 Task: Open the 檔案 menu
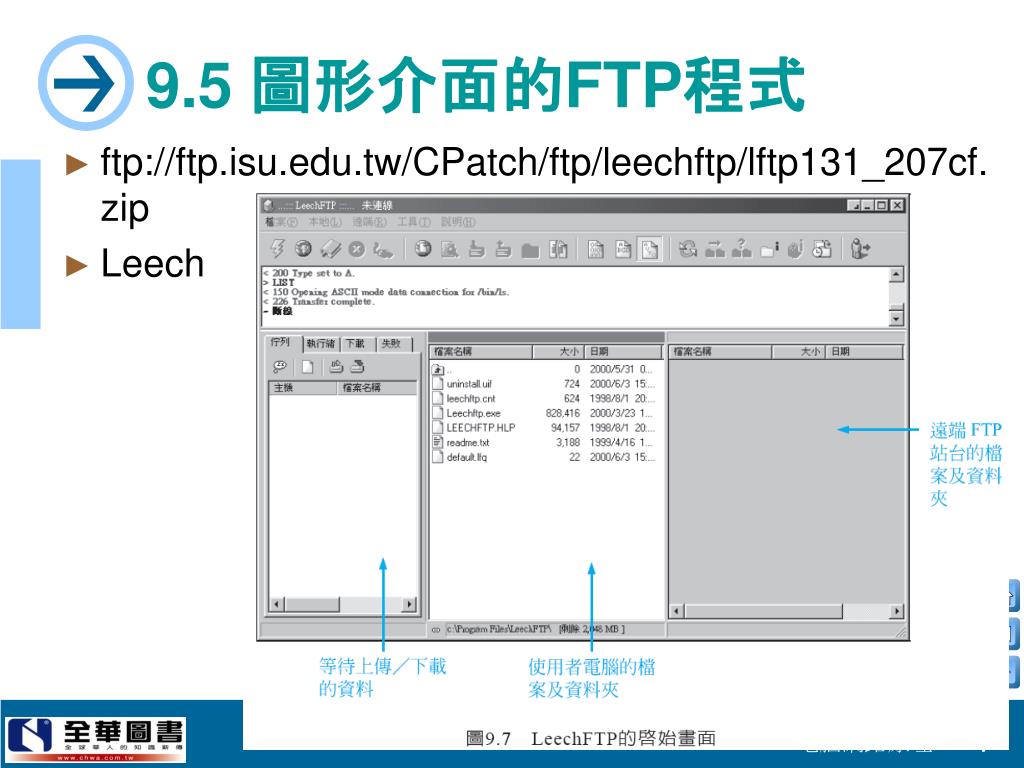281,222
